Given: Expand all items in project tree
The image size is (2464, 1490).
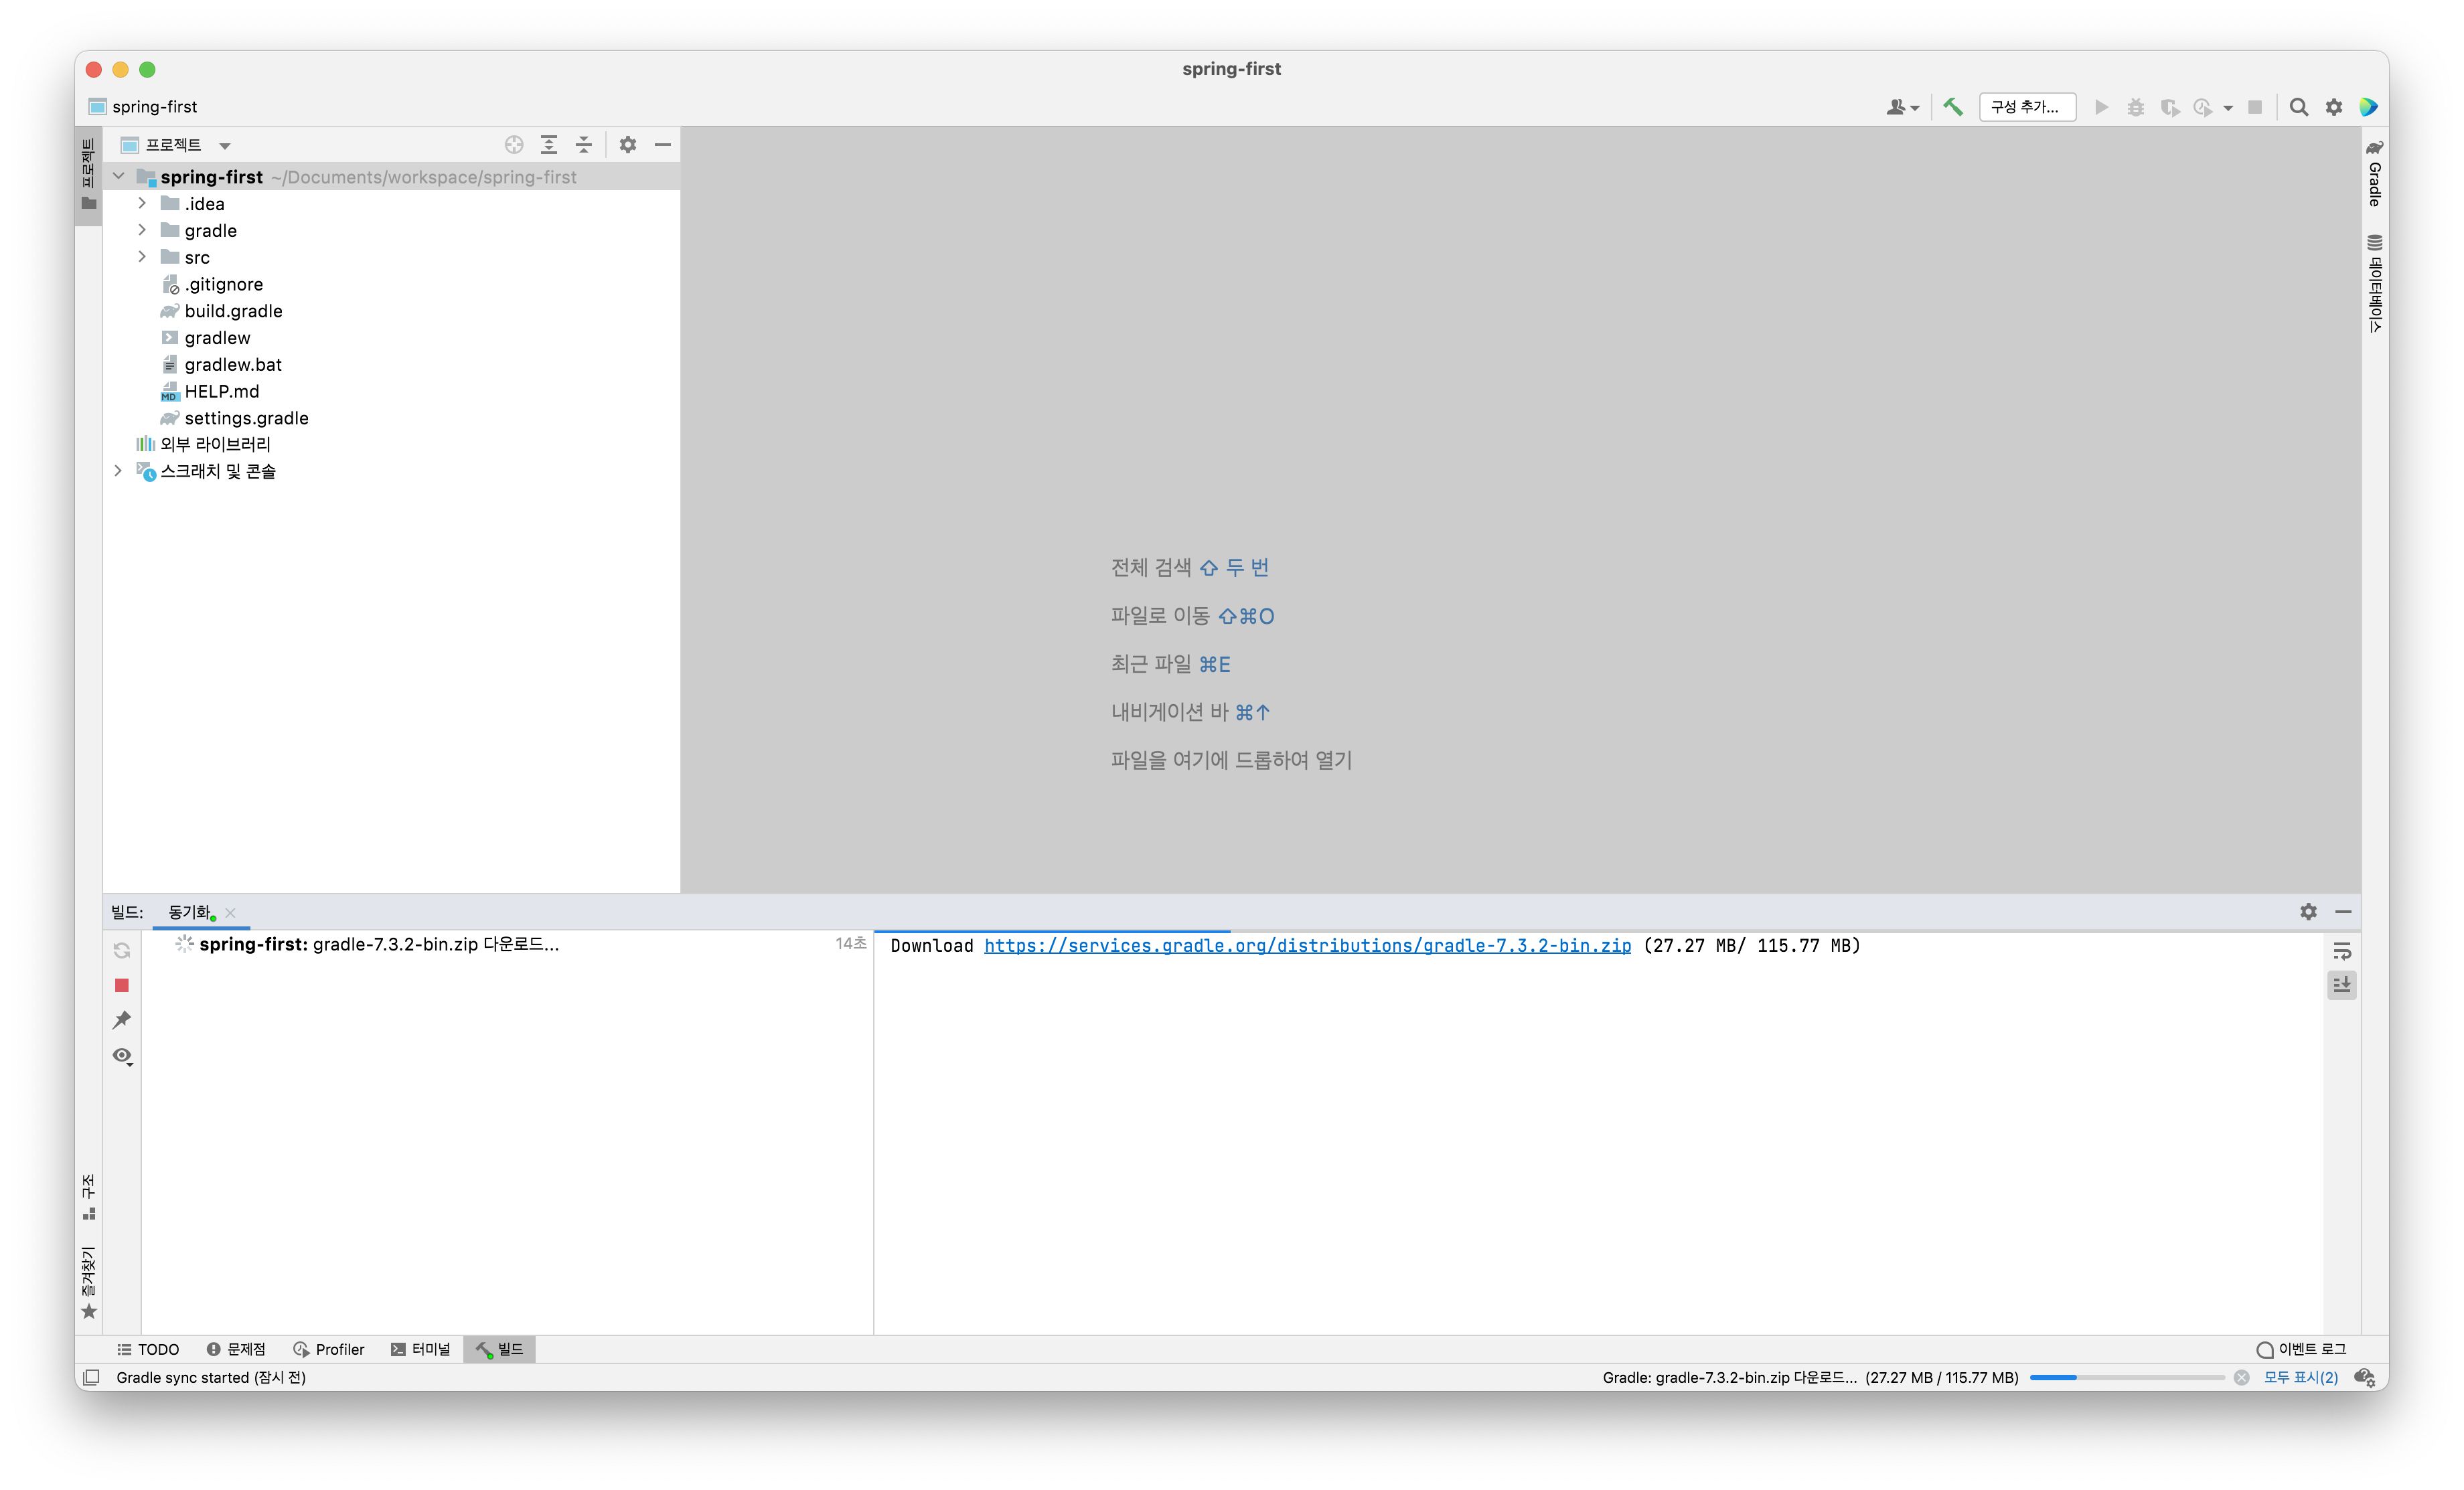Looking at the screenshot, I should 549,145.
